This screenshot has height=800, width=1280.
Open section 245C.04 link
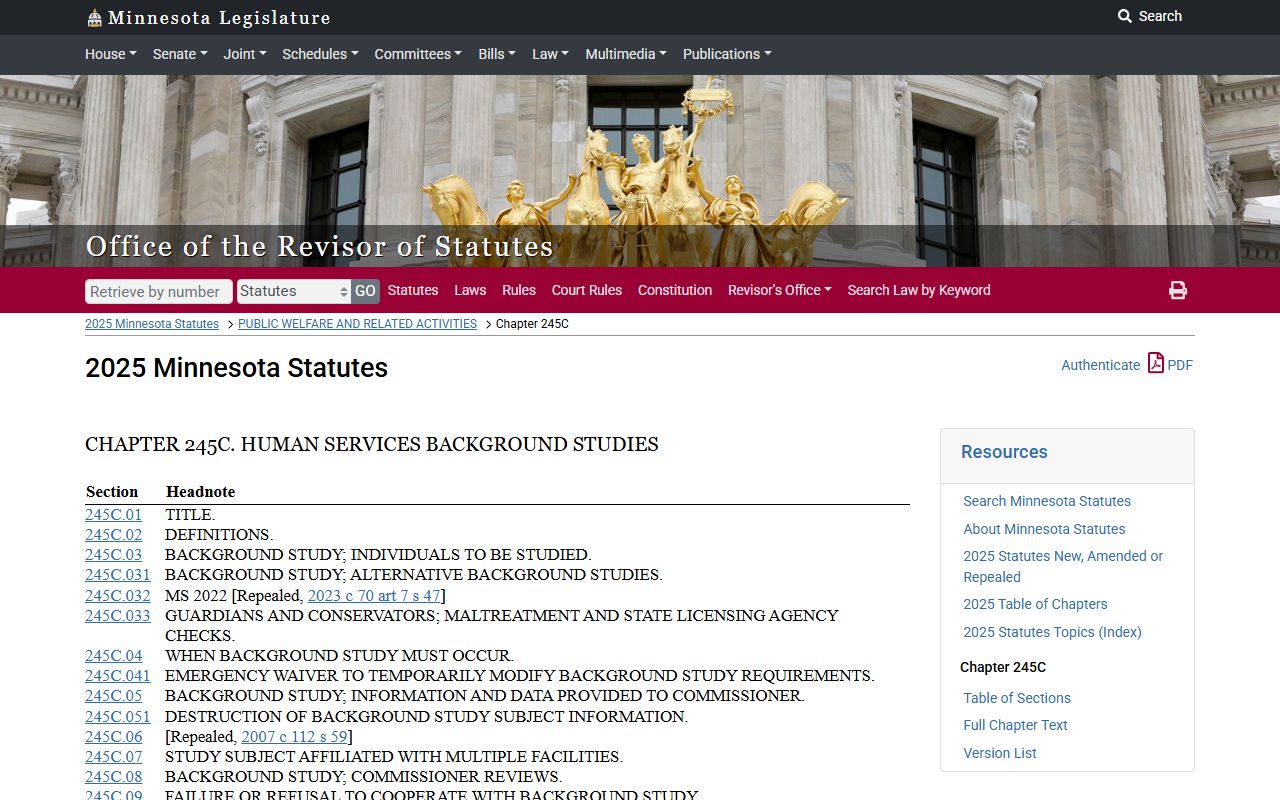click(113, 656)
